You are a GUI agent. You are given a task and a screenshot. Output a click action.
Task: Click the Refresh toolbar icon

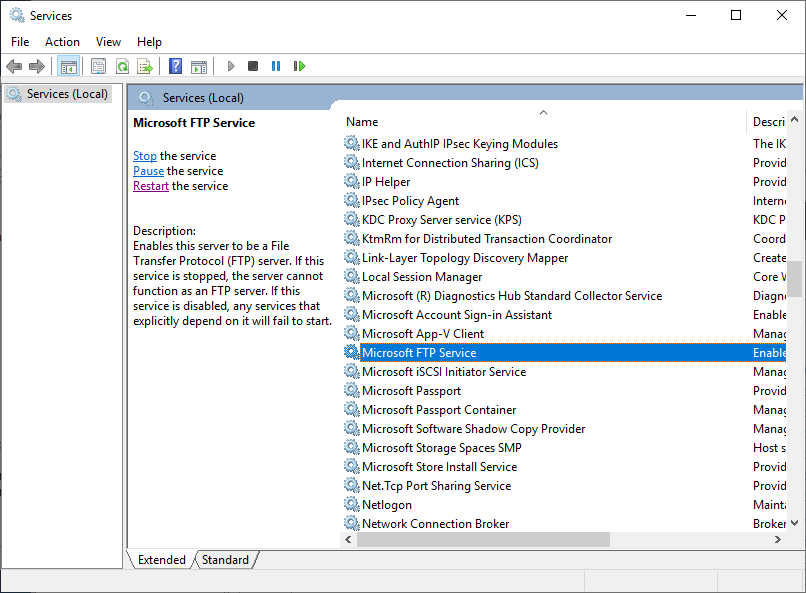click(122, 66)
